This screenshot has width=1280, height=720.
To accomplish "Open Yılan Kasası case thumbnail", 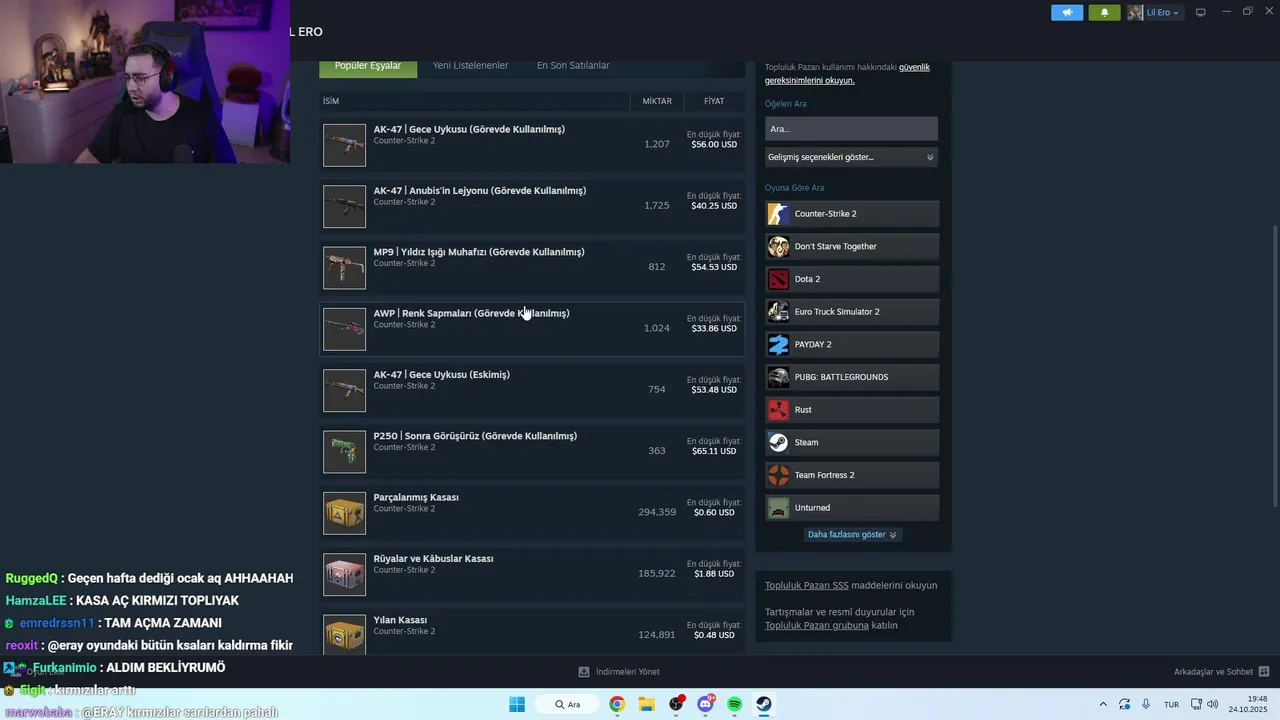I will [345, 635].
